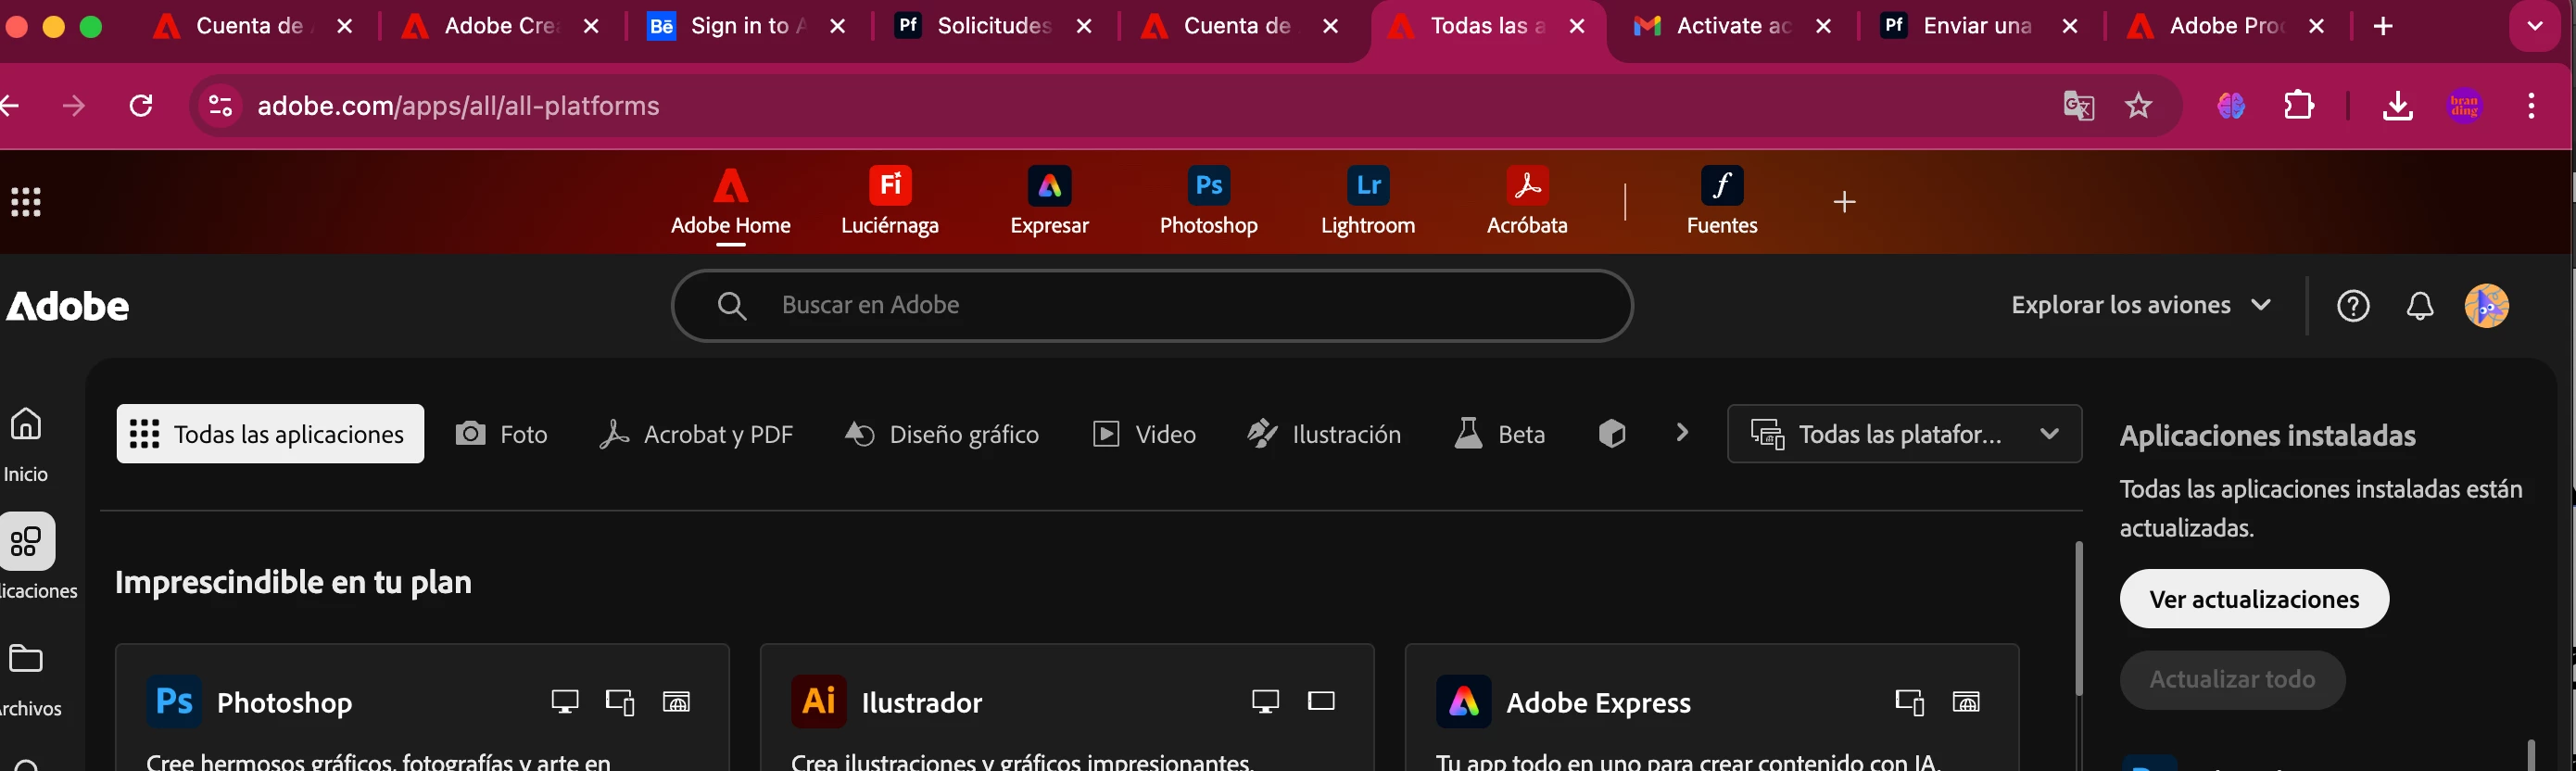Click the Adobe logo
2576x771 pixels.
click(x=68, y=306)
